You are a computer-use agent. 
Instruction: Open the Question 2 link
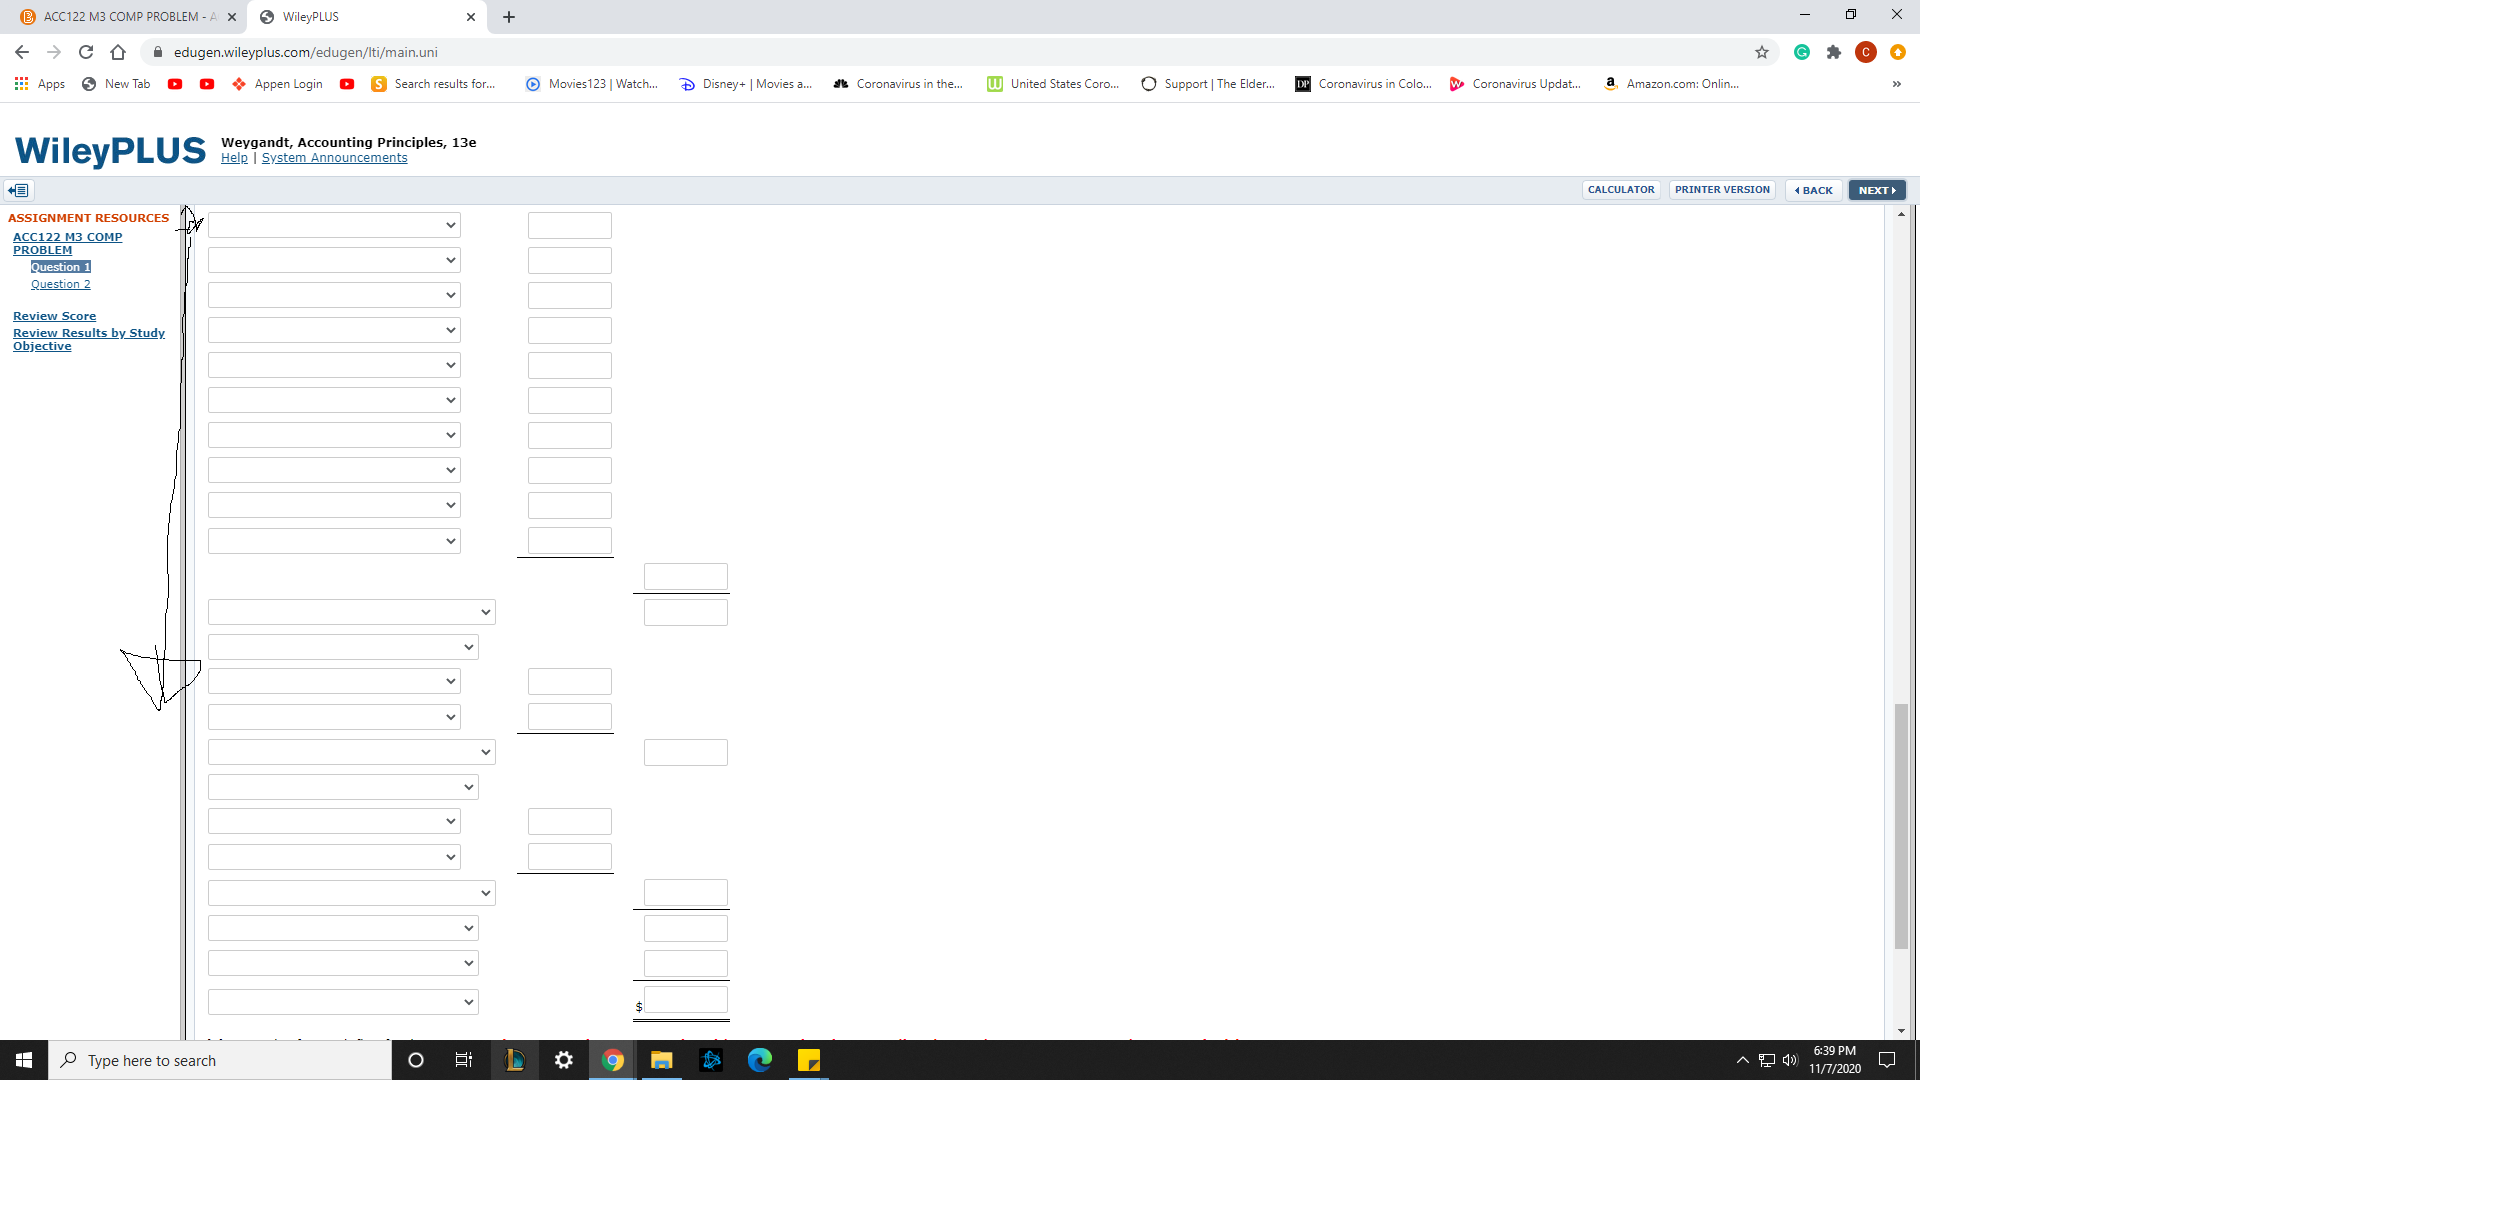pyautogui.click(x=60, y=285)
